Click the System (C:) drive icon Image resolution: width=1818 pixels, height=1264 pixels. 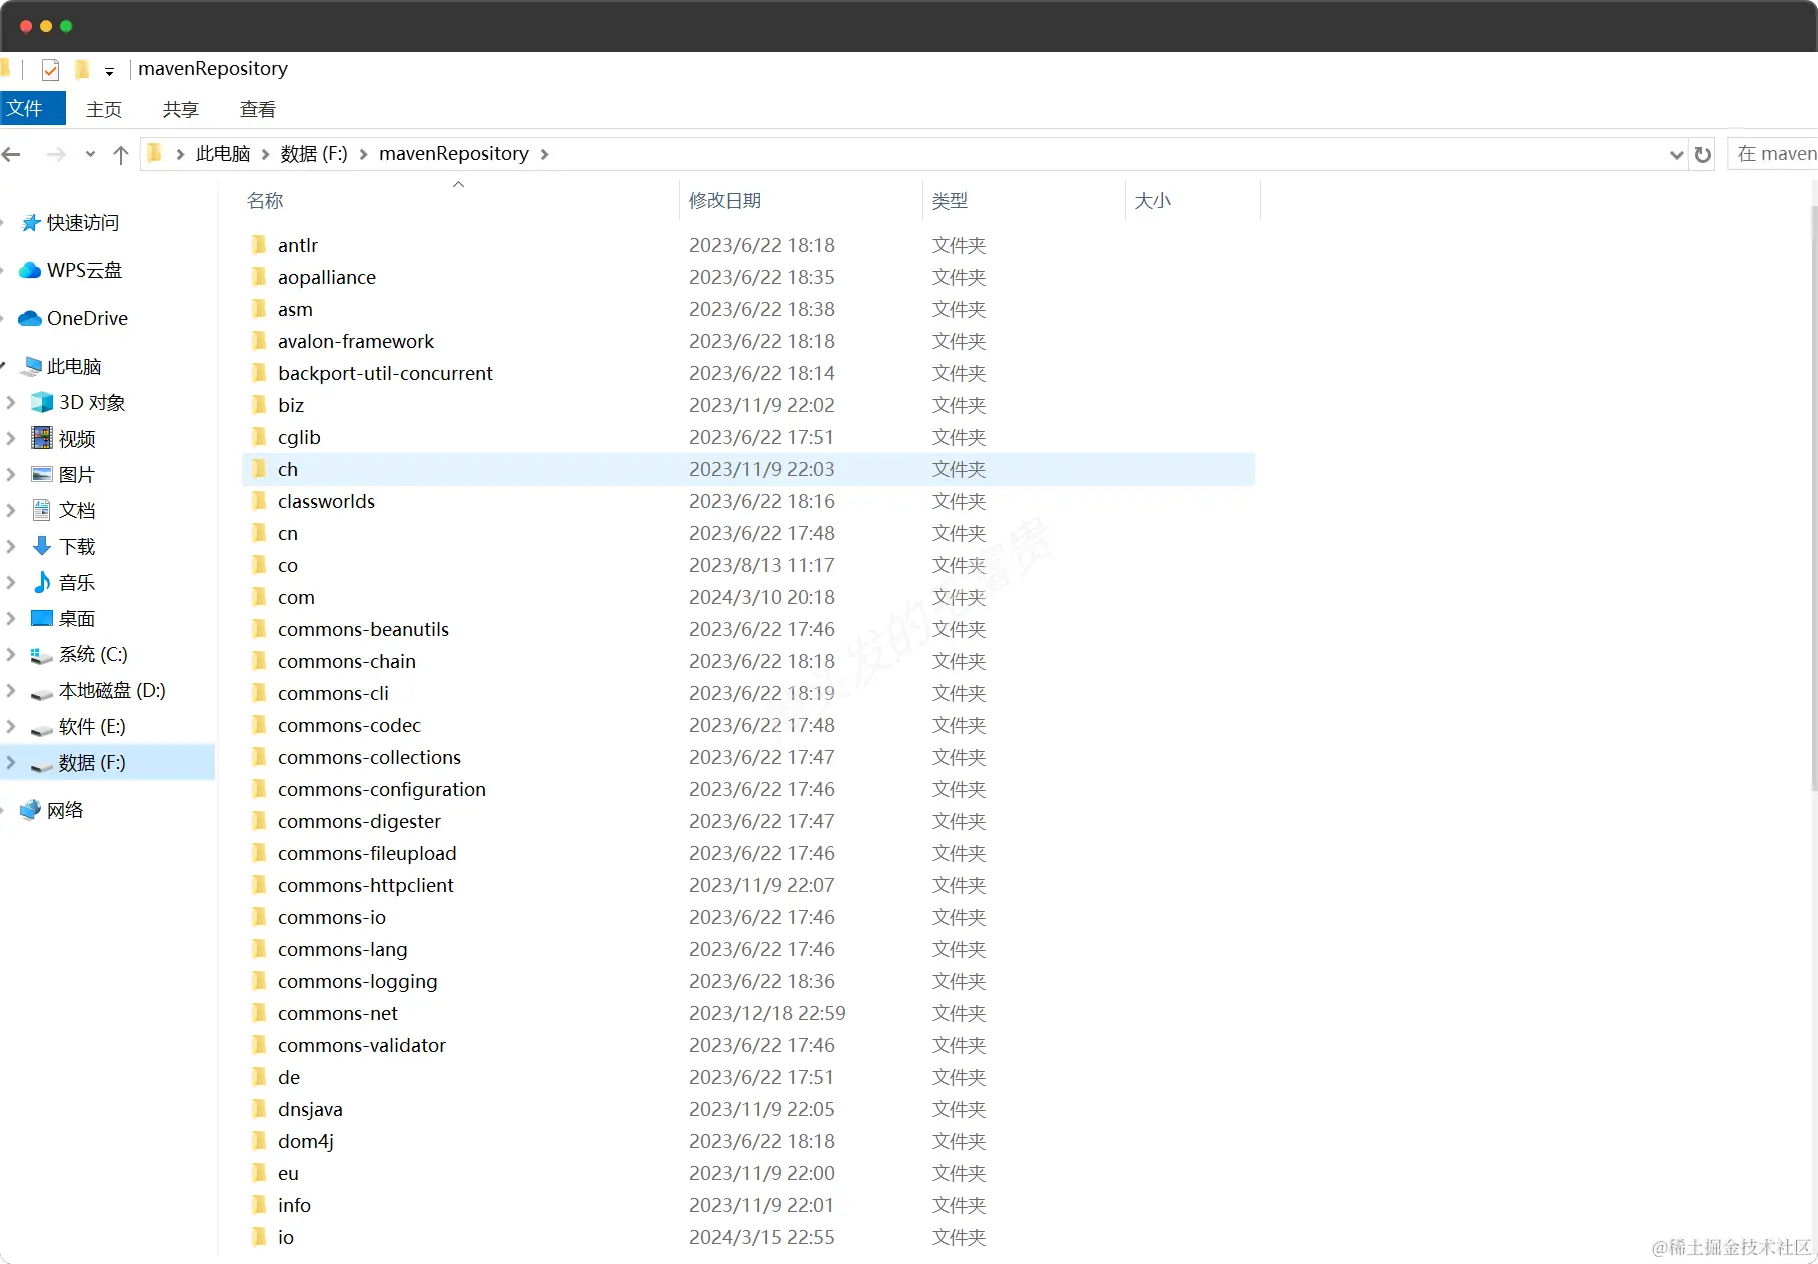point(42,655)
